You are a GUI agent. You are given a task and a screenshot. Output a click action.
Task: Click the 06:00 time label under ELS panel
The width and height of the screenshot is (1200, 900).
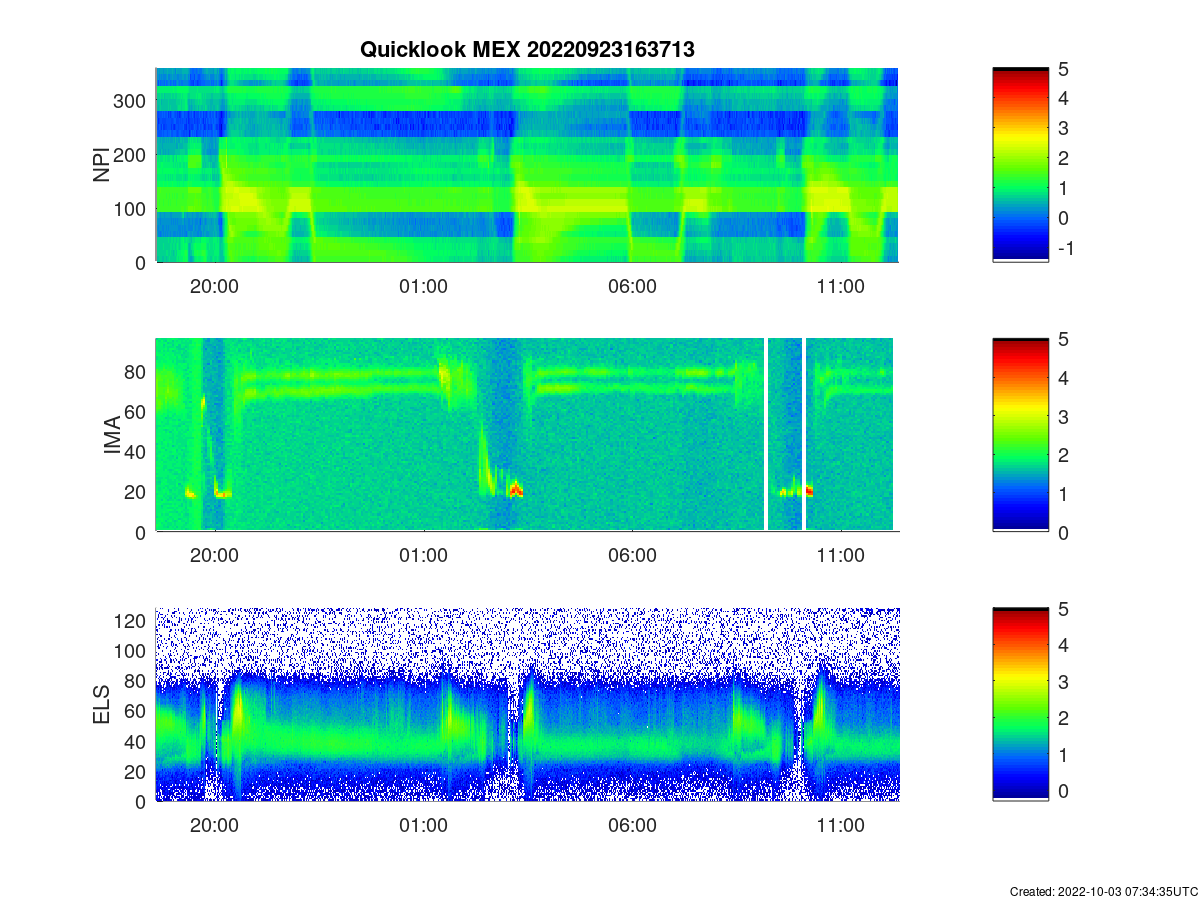(632, 826)
